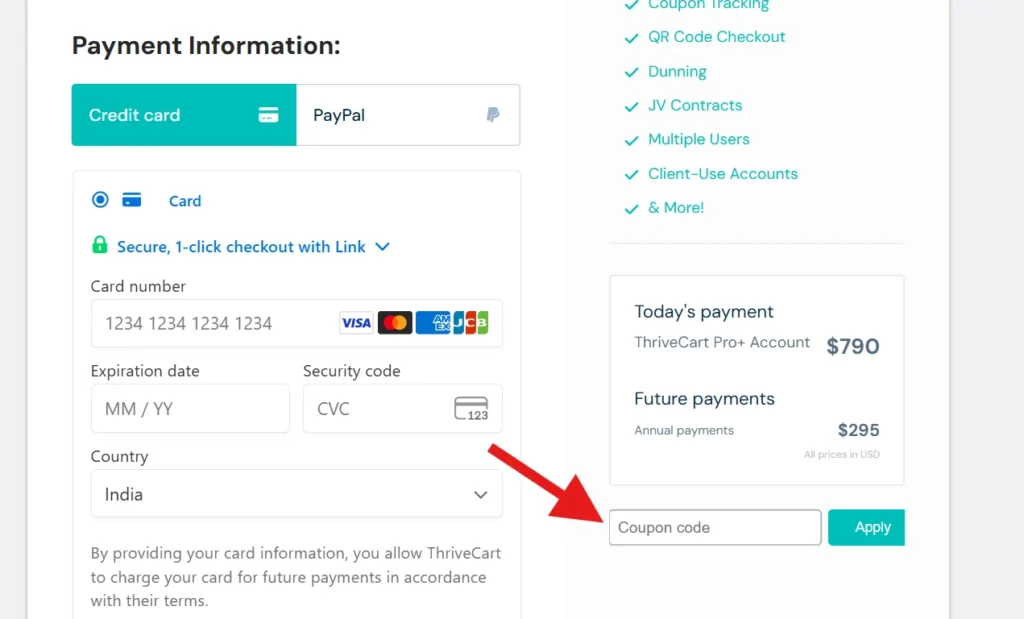Open the Country dropdown showing India

[296, 493]
